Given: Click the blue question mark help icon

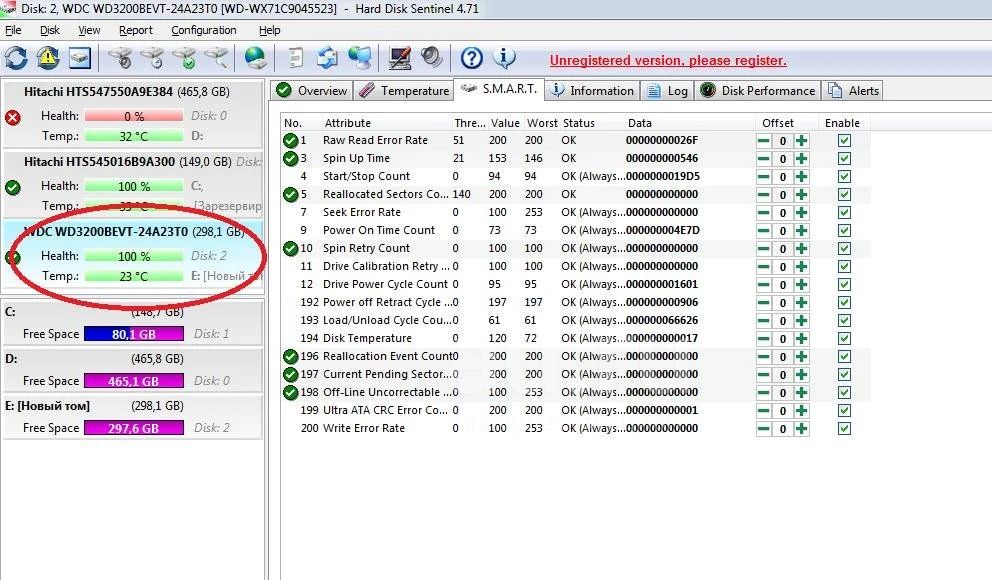Looking at the screenshot, I should pyautogui.click(x=471, y=58).
